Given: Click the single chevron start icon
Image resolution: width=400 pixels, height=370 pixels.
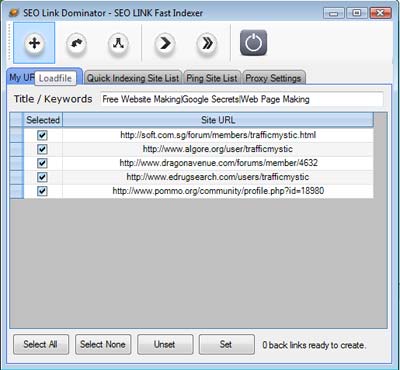Looking at the screenshot, I should tap(165, 43).
